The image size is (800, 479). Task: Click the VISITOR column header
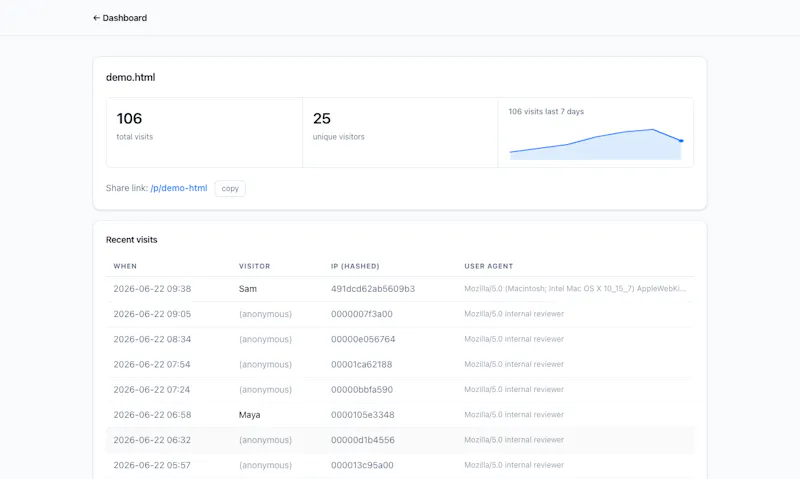[x=255, y=266]
